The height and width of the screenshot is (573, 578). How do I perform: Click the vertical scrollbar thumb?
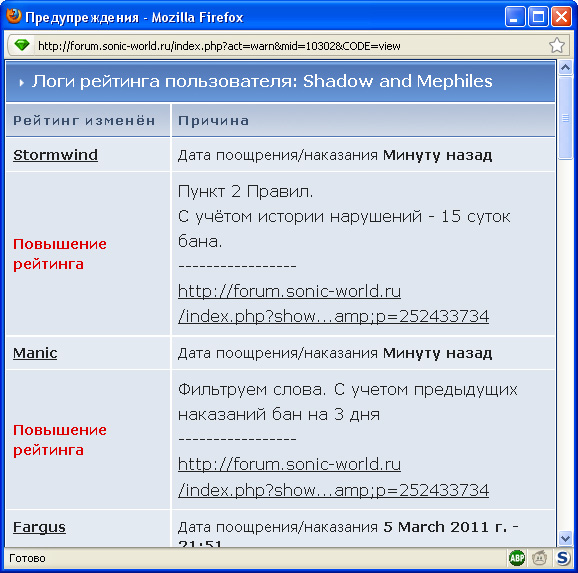tap(565, 117)
